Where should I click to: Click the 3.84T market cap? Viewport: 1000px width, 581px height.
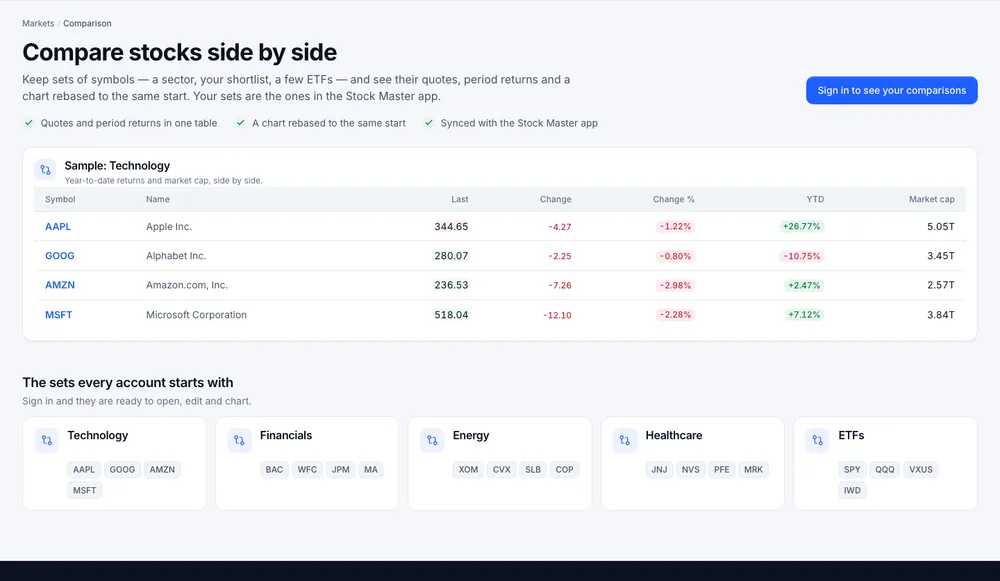coord(941,314)
